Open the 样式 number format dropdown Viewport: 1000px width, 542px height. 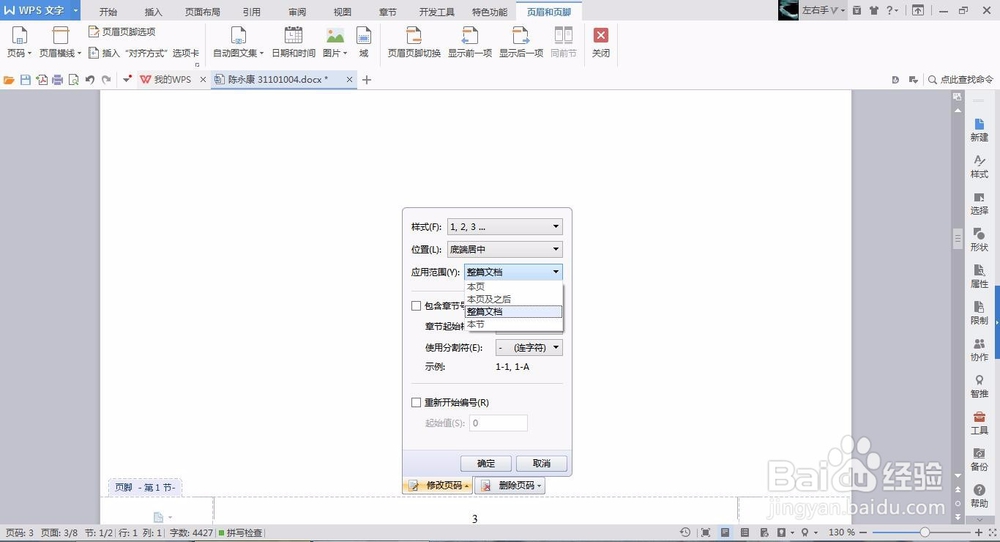(504, 226)
